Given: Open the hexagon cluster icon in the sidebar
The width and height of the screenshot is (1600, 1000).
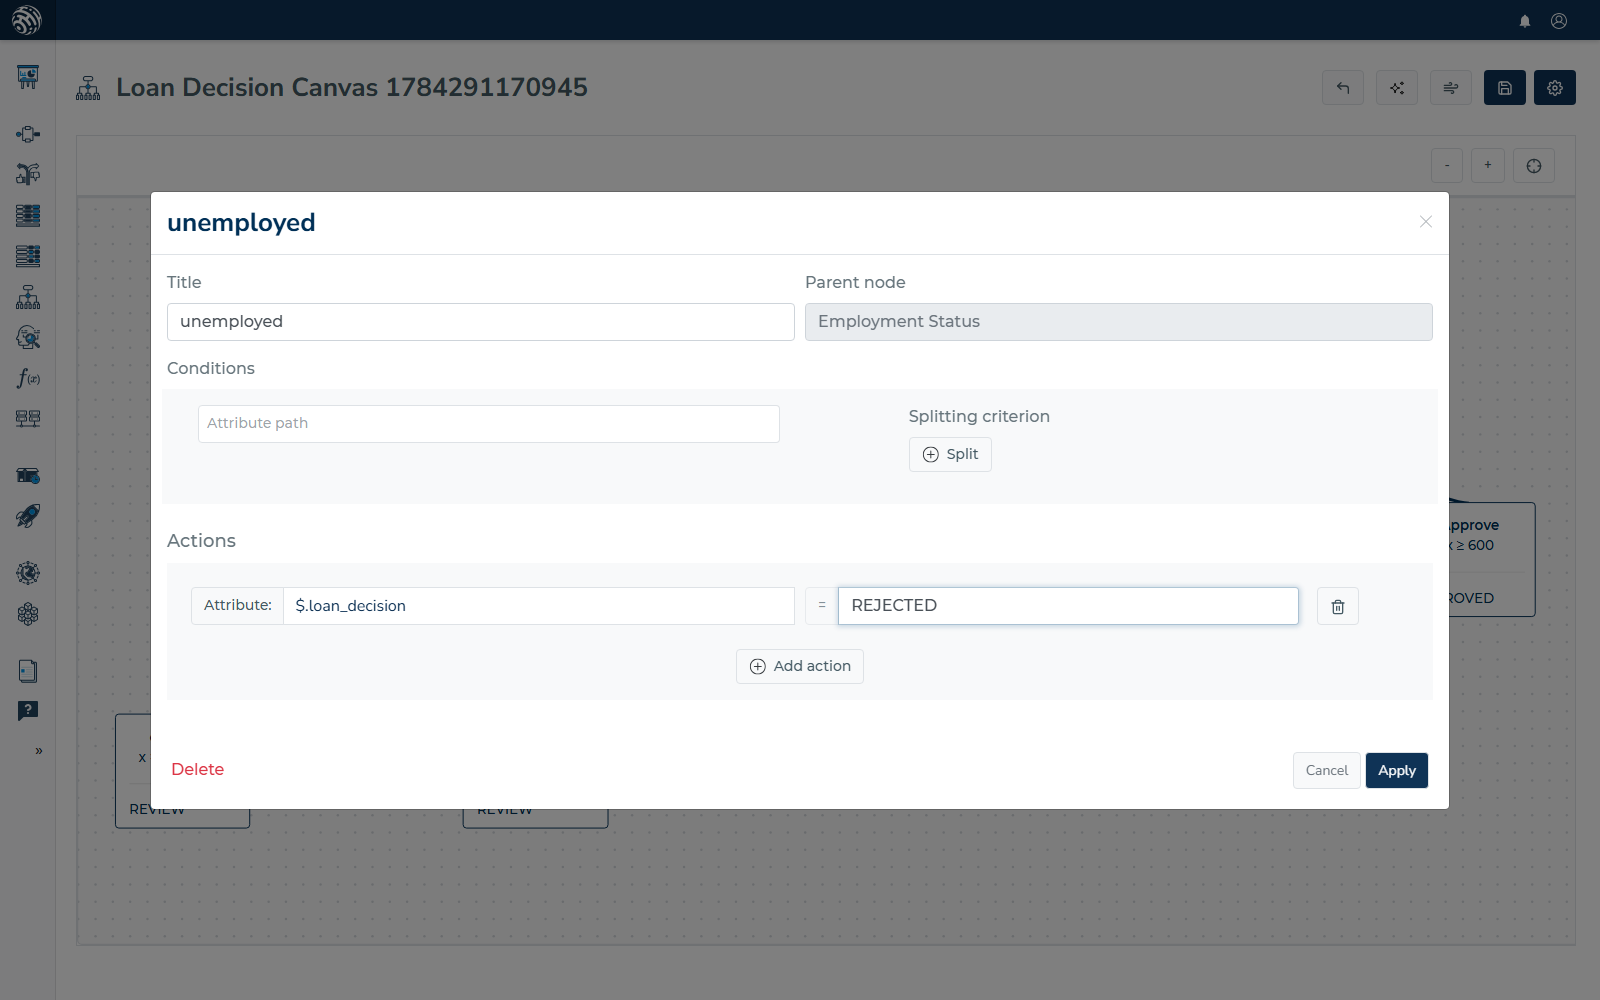Looking at the screenshot, I should (x=28, y=614).
